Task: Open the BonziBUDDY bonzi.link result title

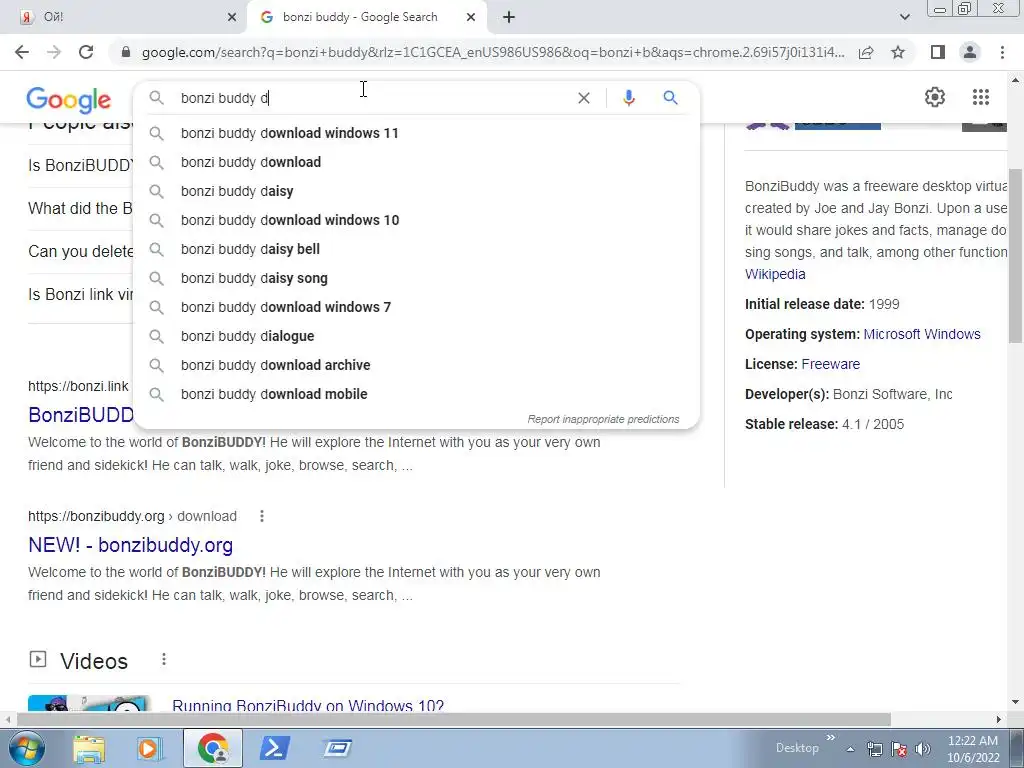Action: [80, 415]
